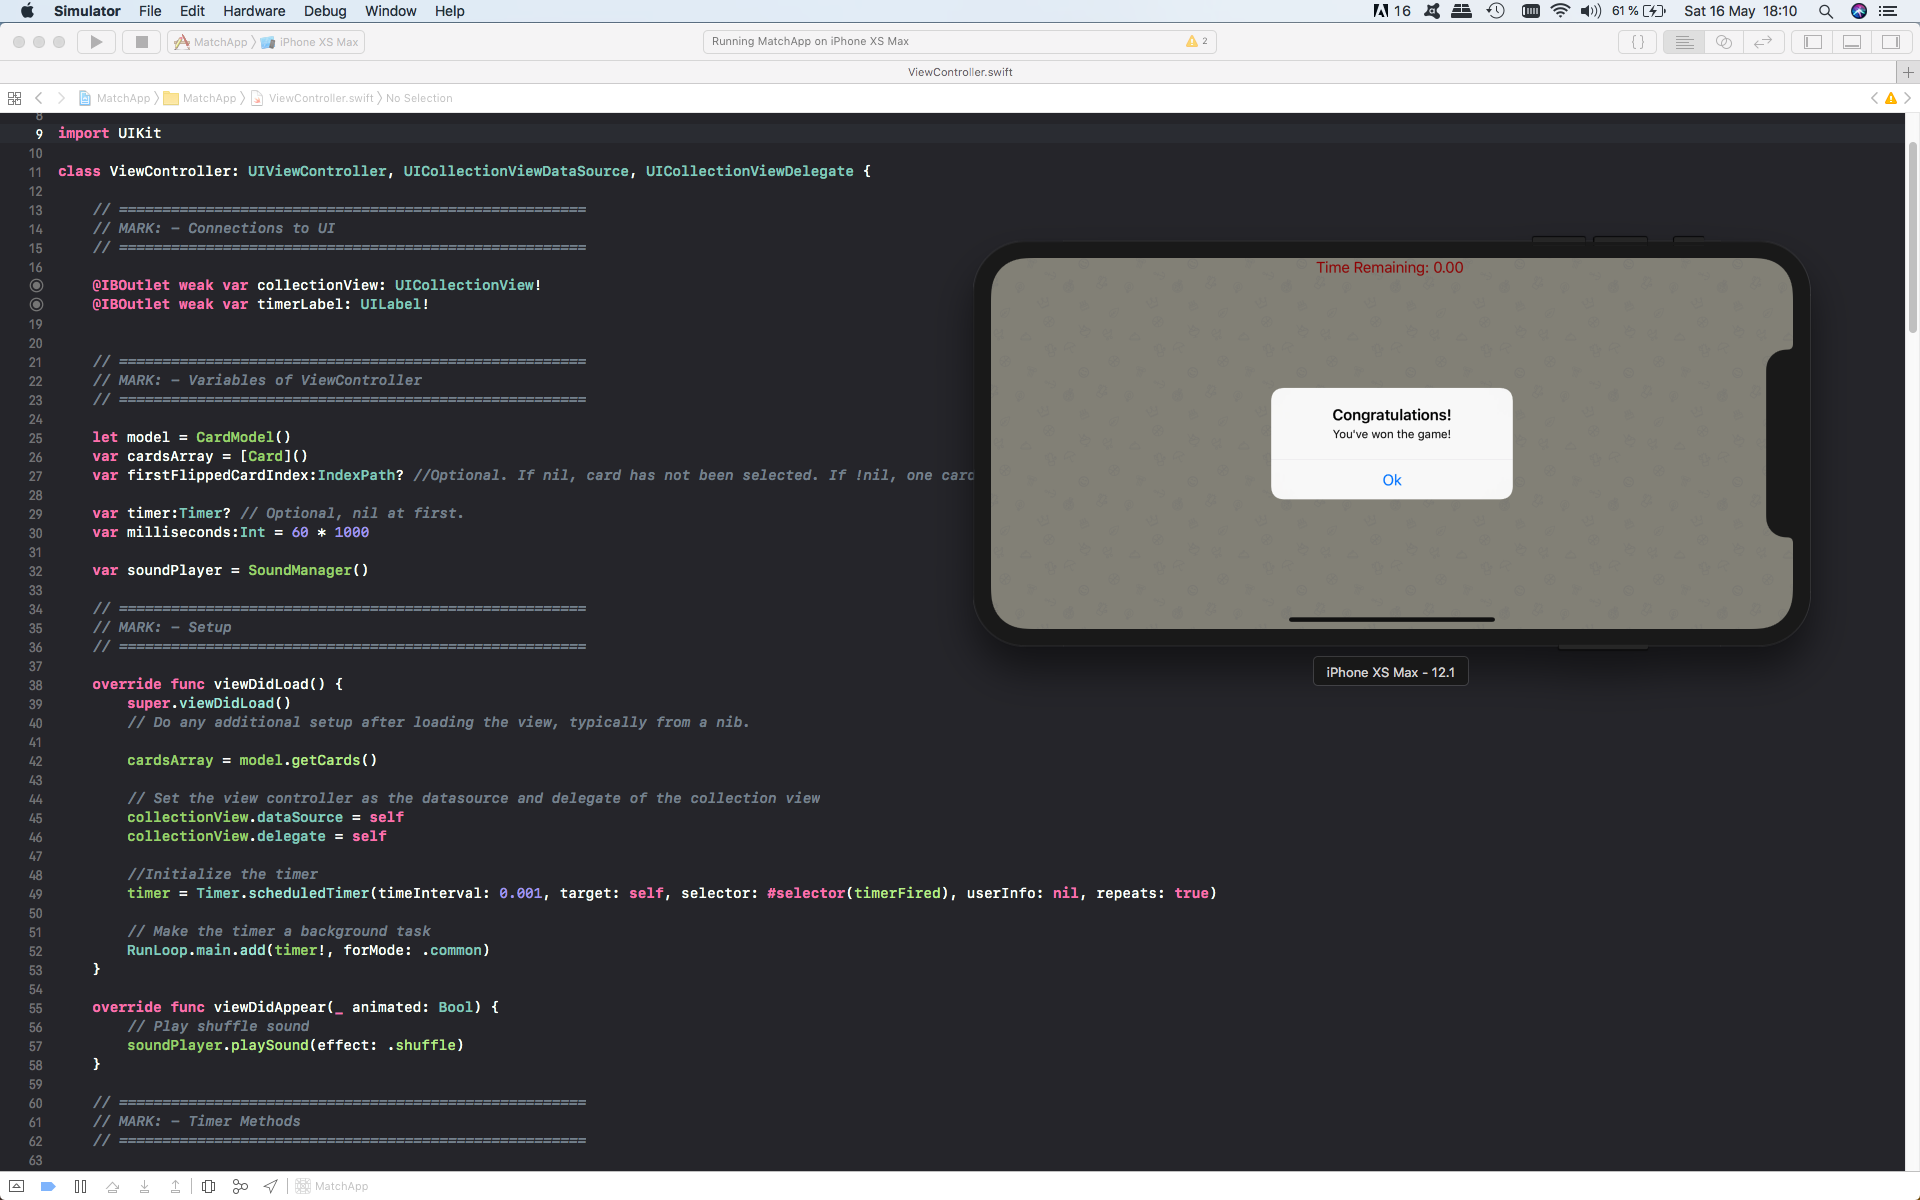Click the warning count in activity bar

[x=1197, y=42]
